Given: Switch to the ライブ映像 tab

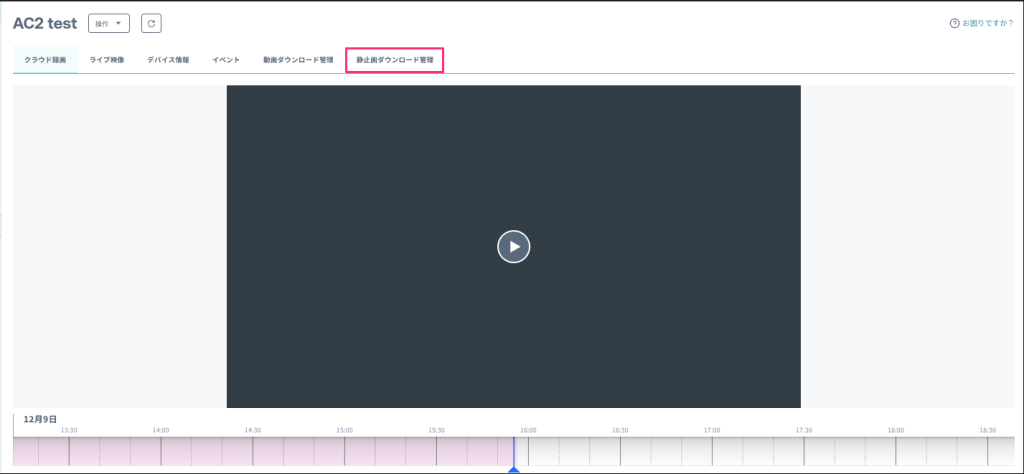Looking at the screenshot, I should click(107, 60).
